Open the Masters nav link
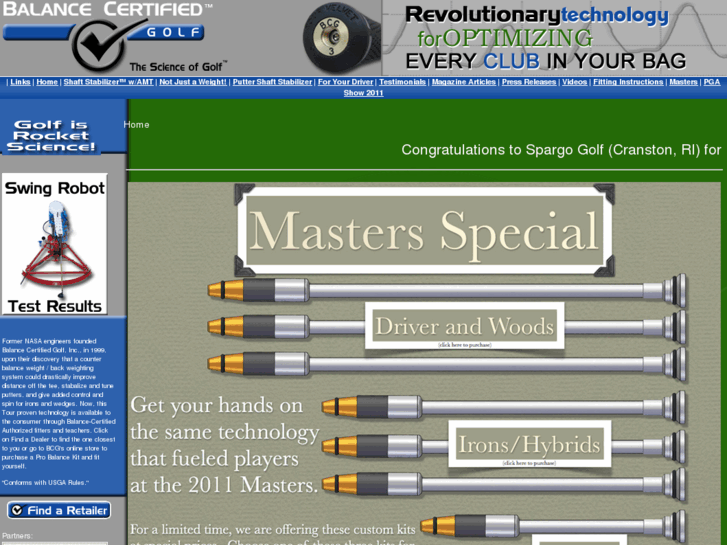The image size is (727, 545). coord(683,82)
